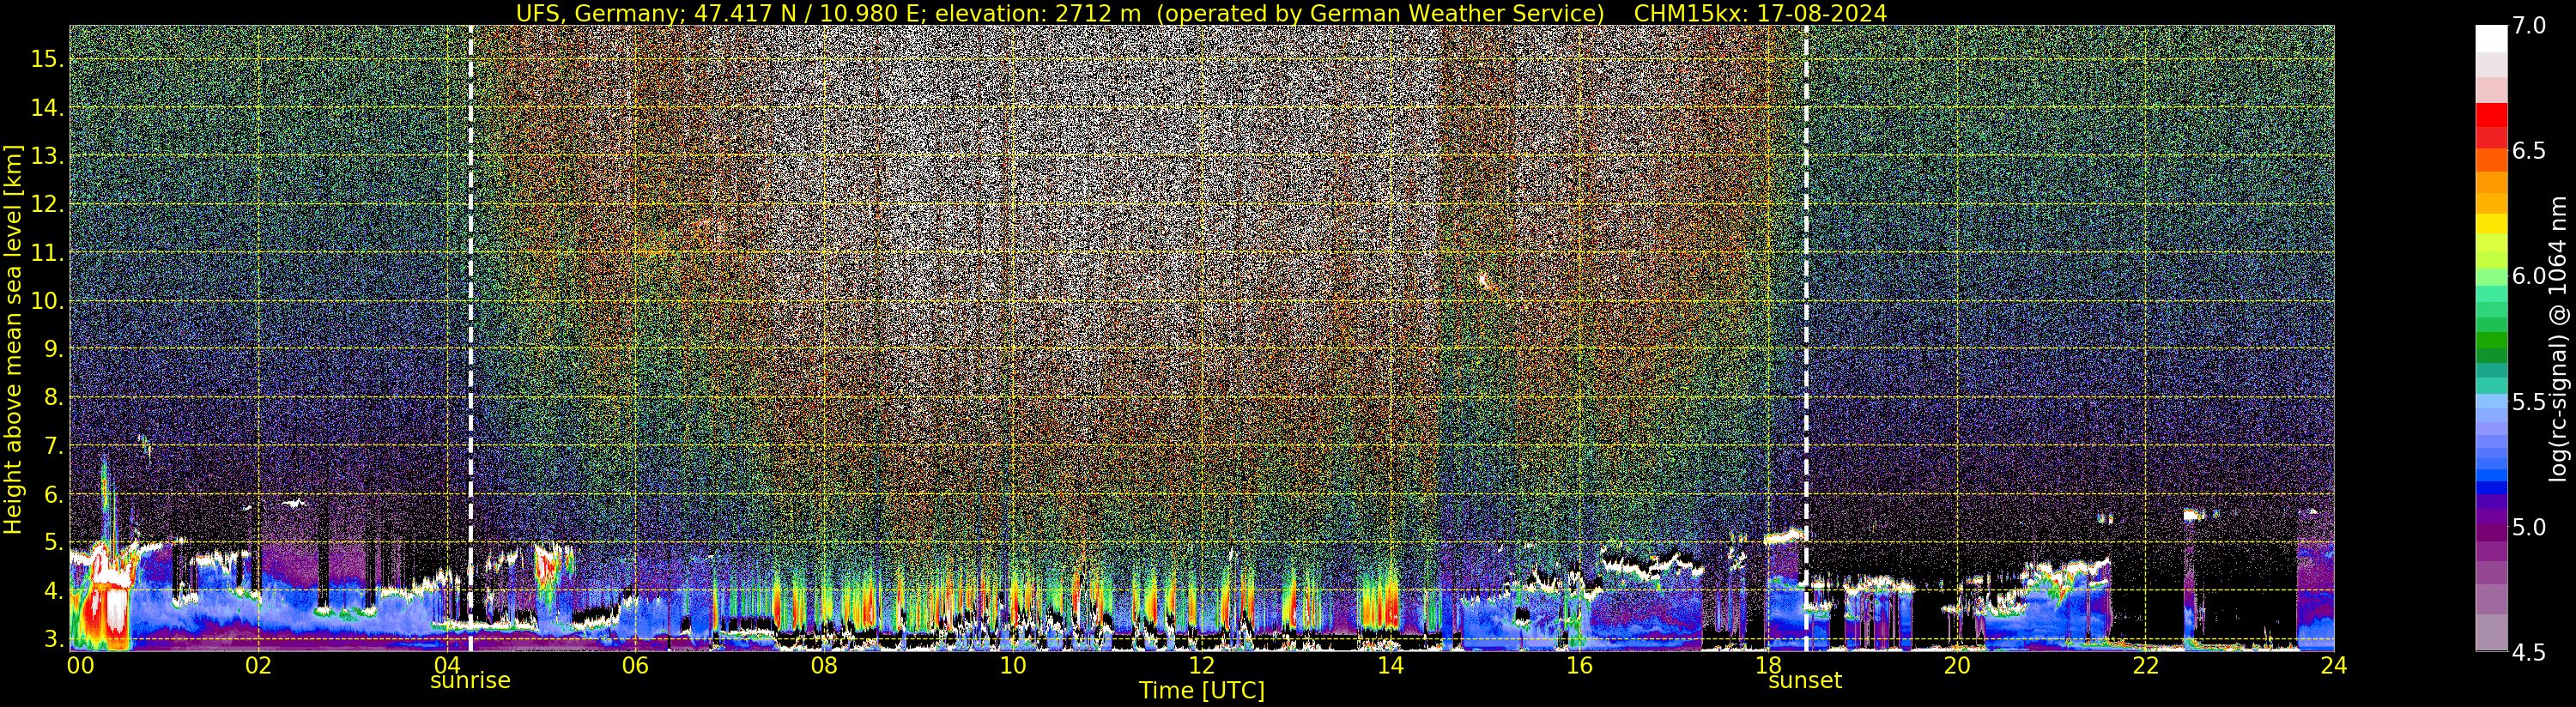2576x707 pixels.
Task: Click the '22' time tick label
Action: (2146, 665)
